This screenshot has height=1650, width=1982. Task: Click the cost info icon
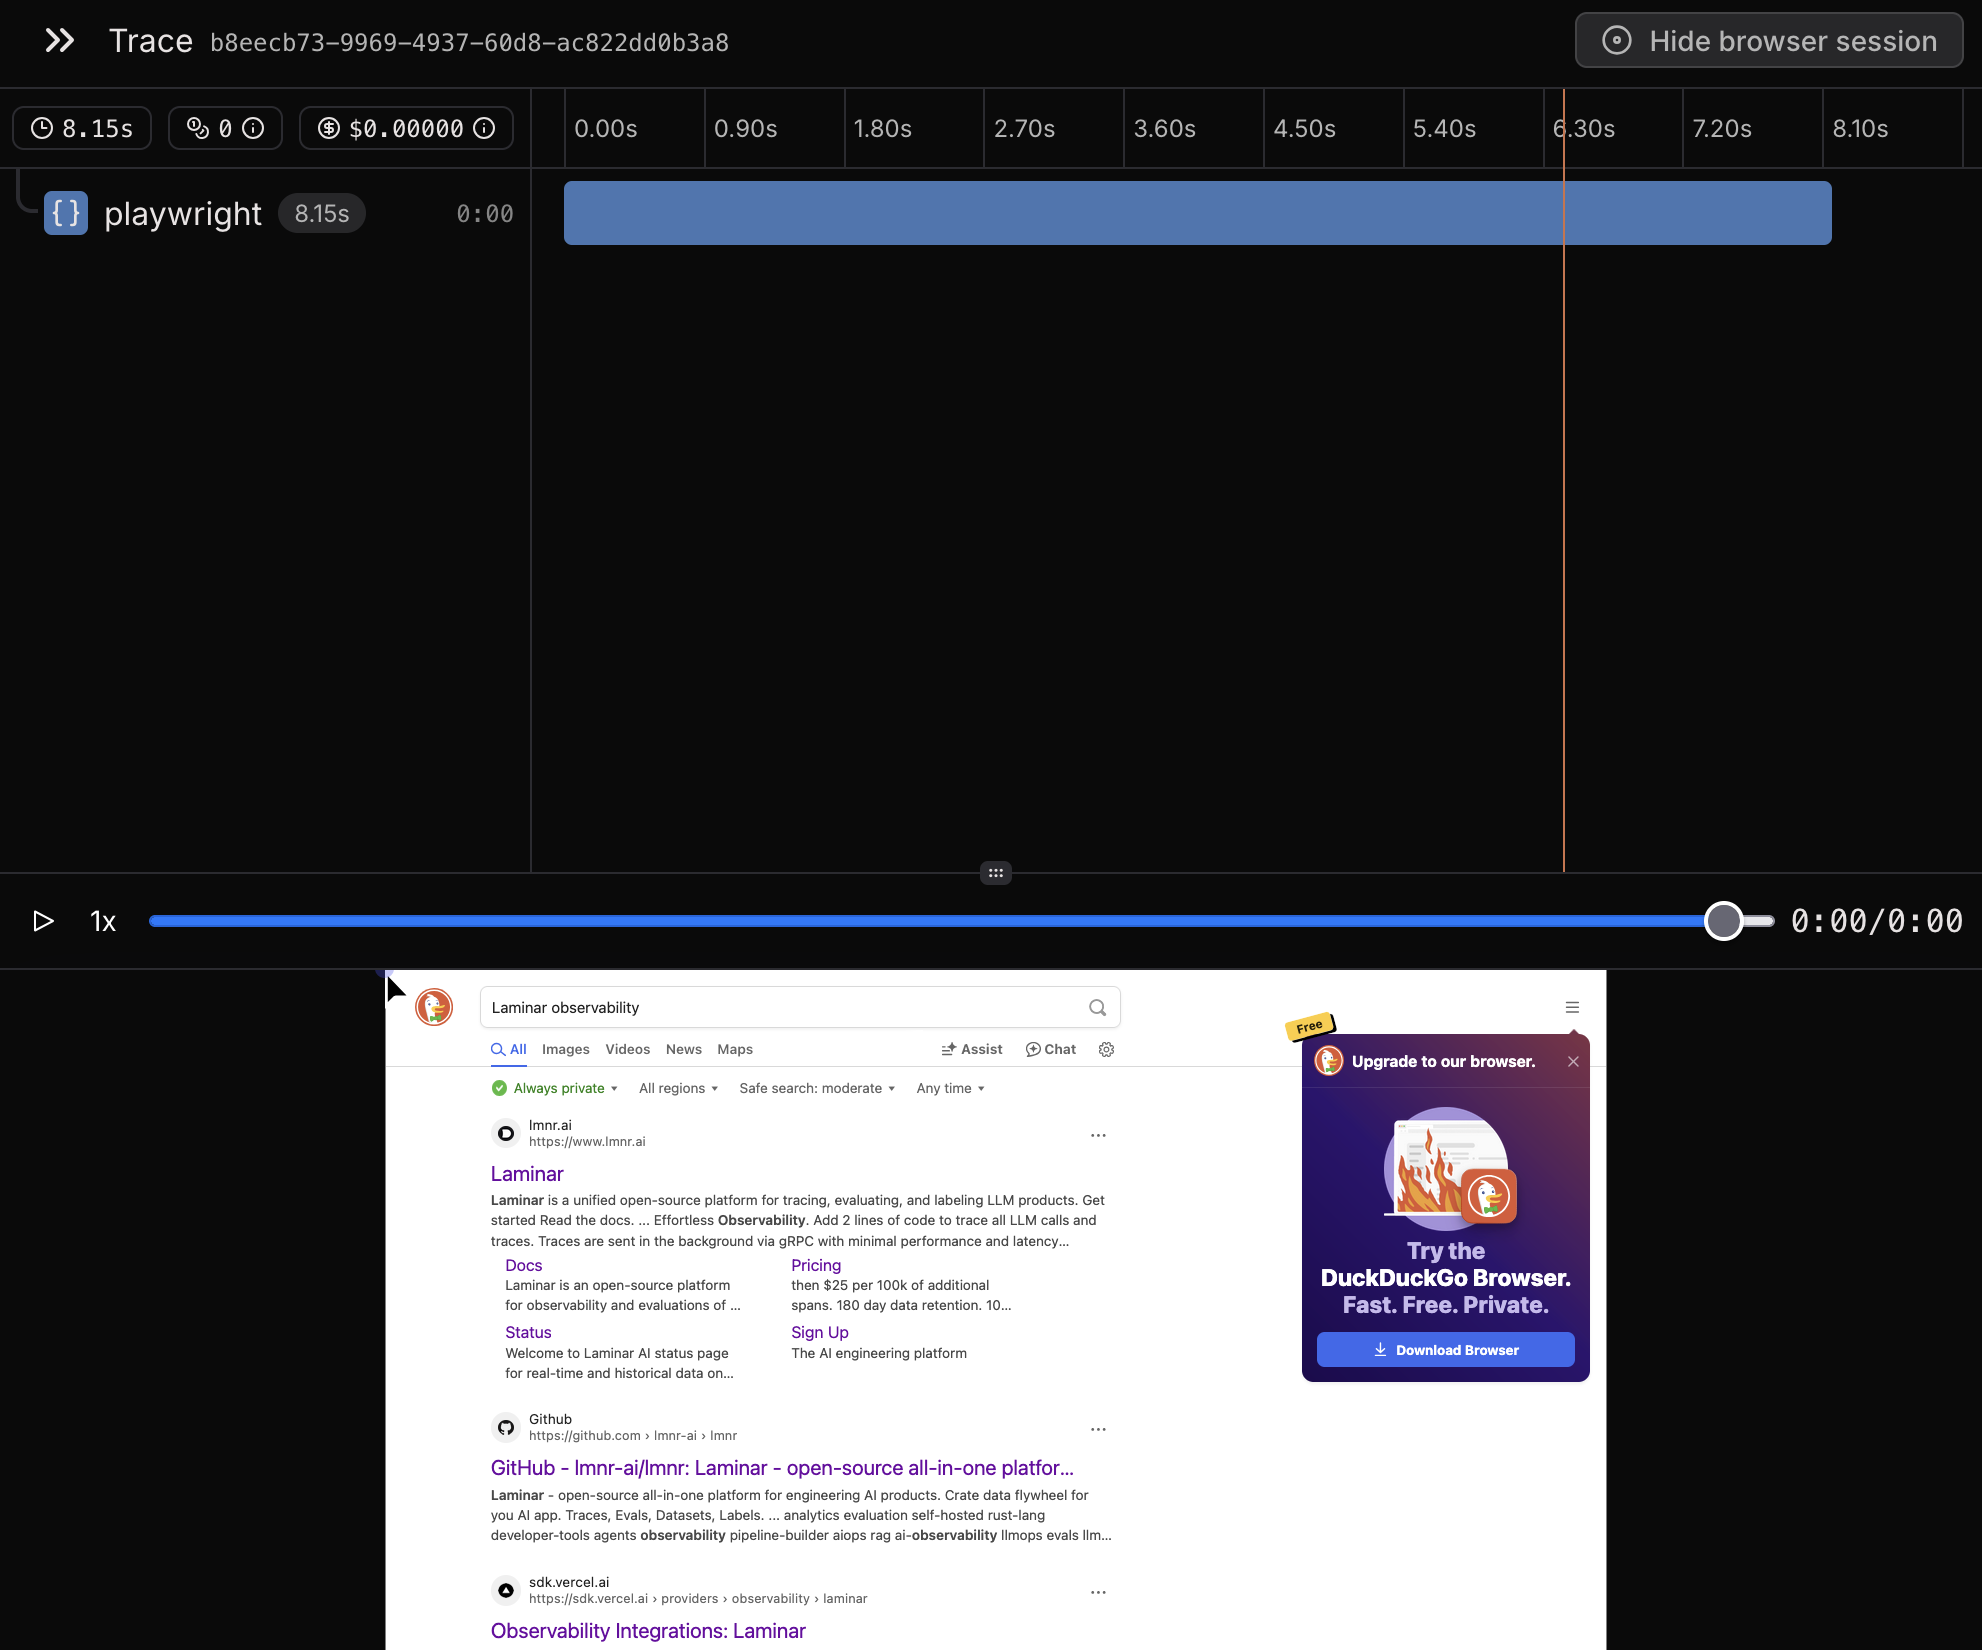point(484,128)
